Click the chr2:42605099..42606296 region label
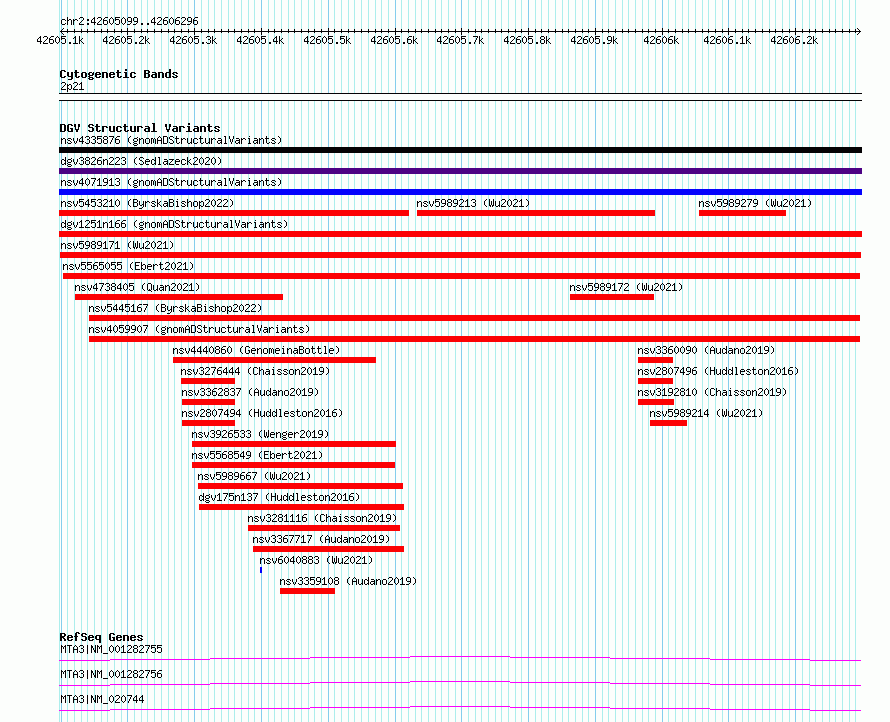Viewport: 890px width, 722px height. (x=129, y=21)
